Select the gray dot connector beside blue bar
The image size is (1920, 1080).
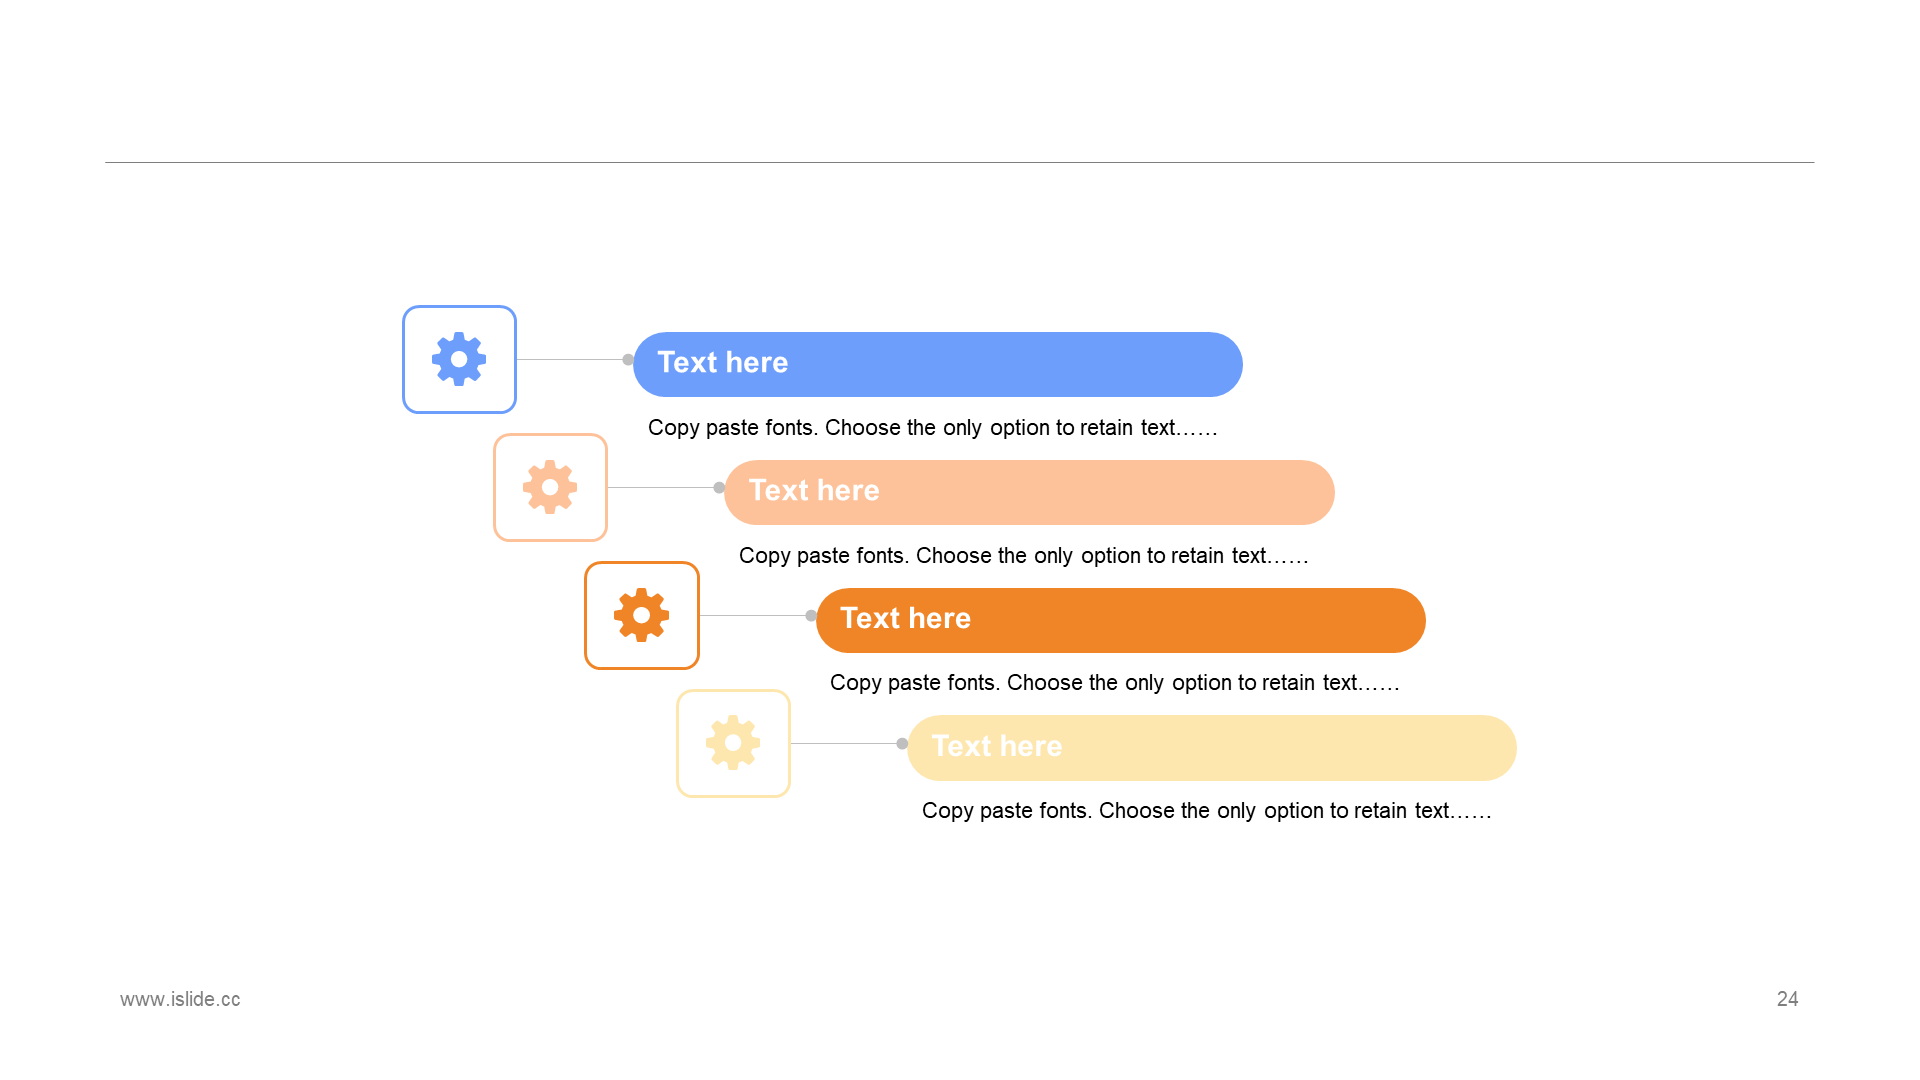click(x=628, y=360)
